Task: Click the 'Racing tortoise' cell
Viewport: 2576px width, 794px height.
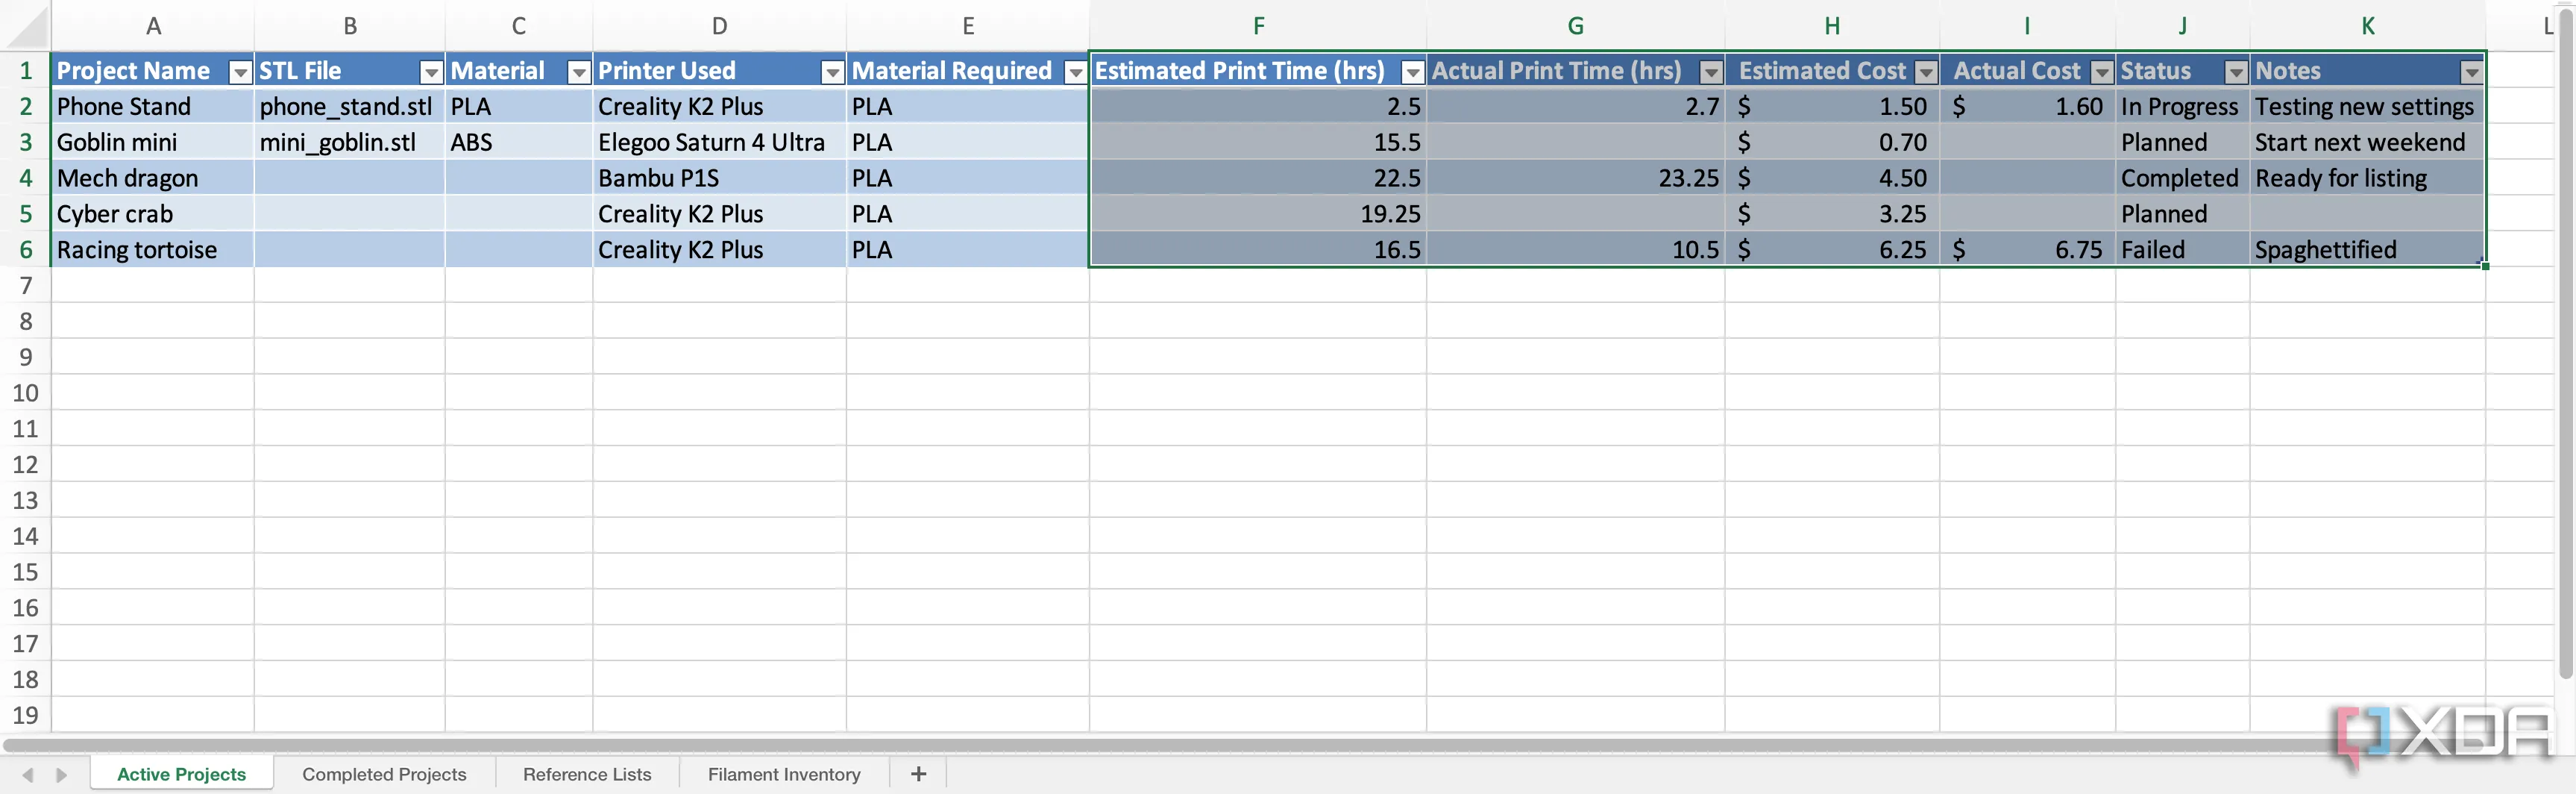Action: [x=153, y=250]
